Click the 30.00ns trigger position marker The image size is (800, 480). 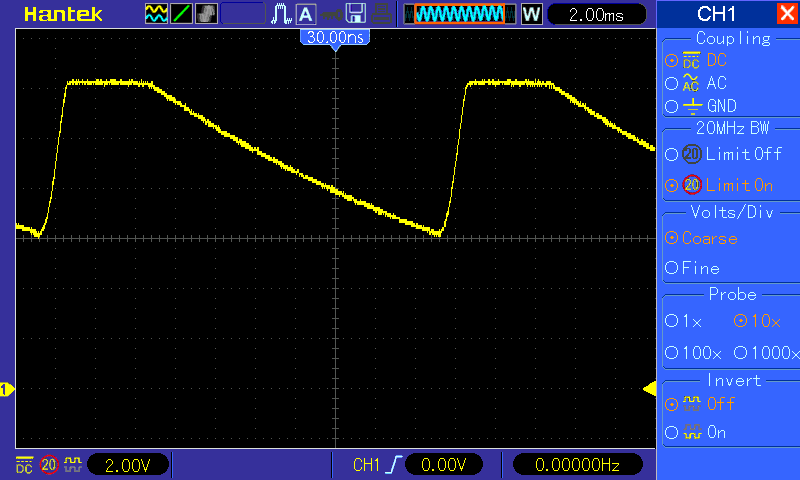pyautogui.click(x=335, y=39)
